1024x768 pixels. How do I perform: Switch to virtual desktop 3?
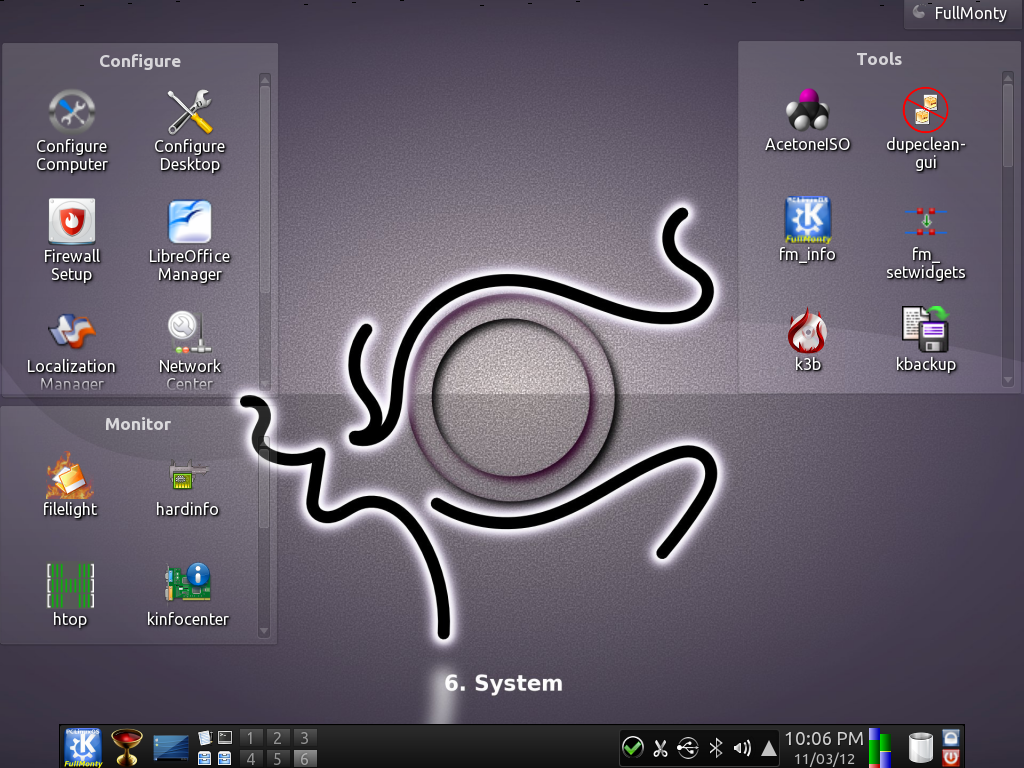coord(304,738)
